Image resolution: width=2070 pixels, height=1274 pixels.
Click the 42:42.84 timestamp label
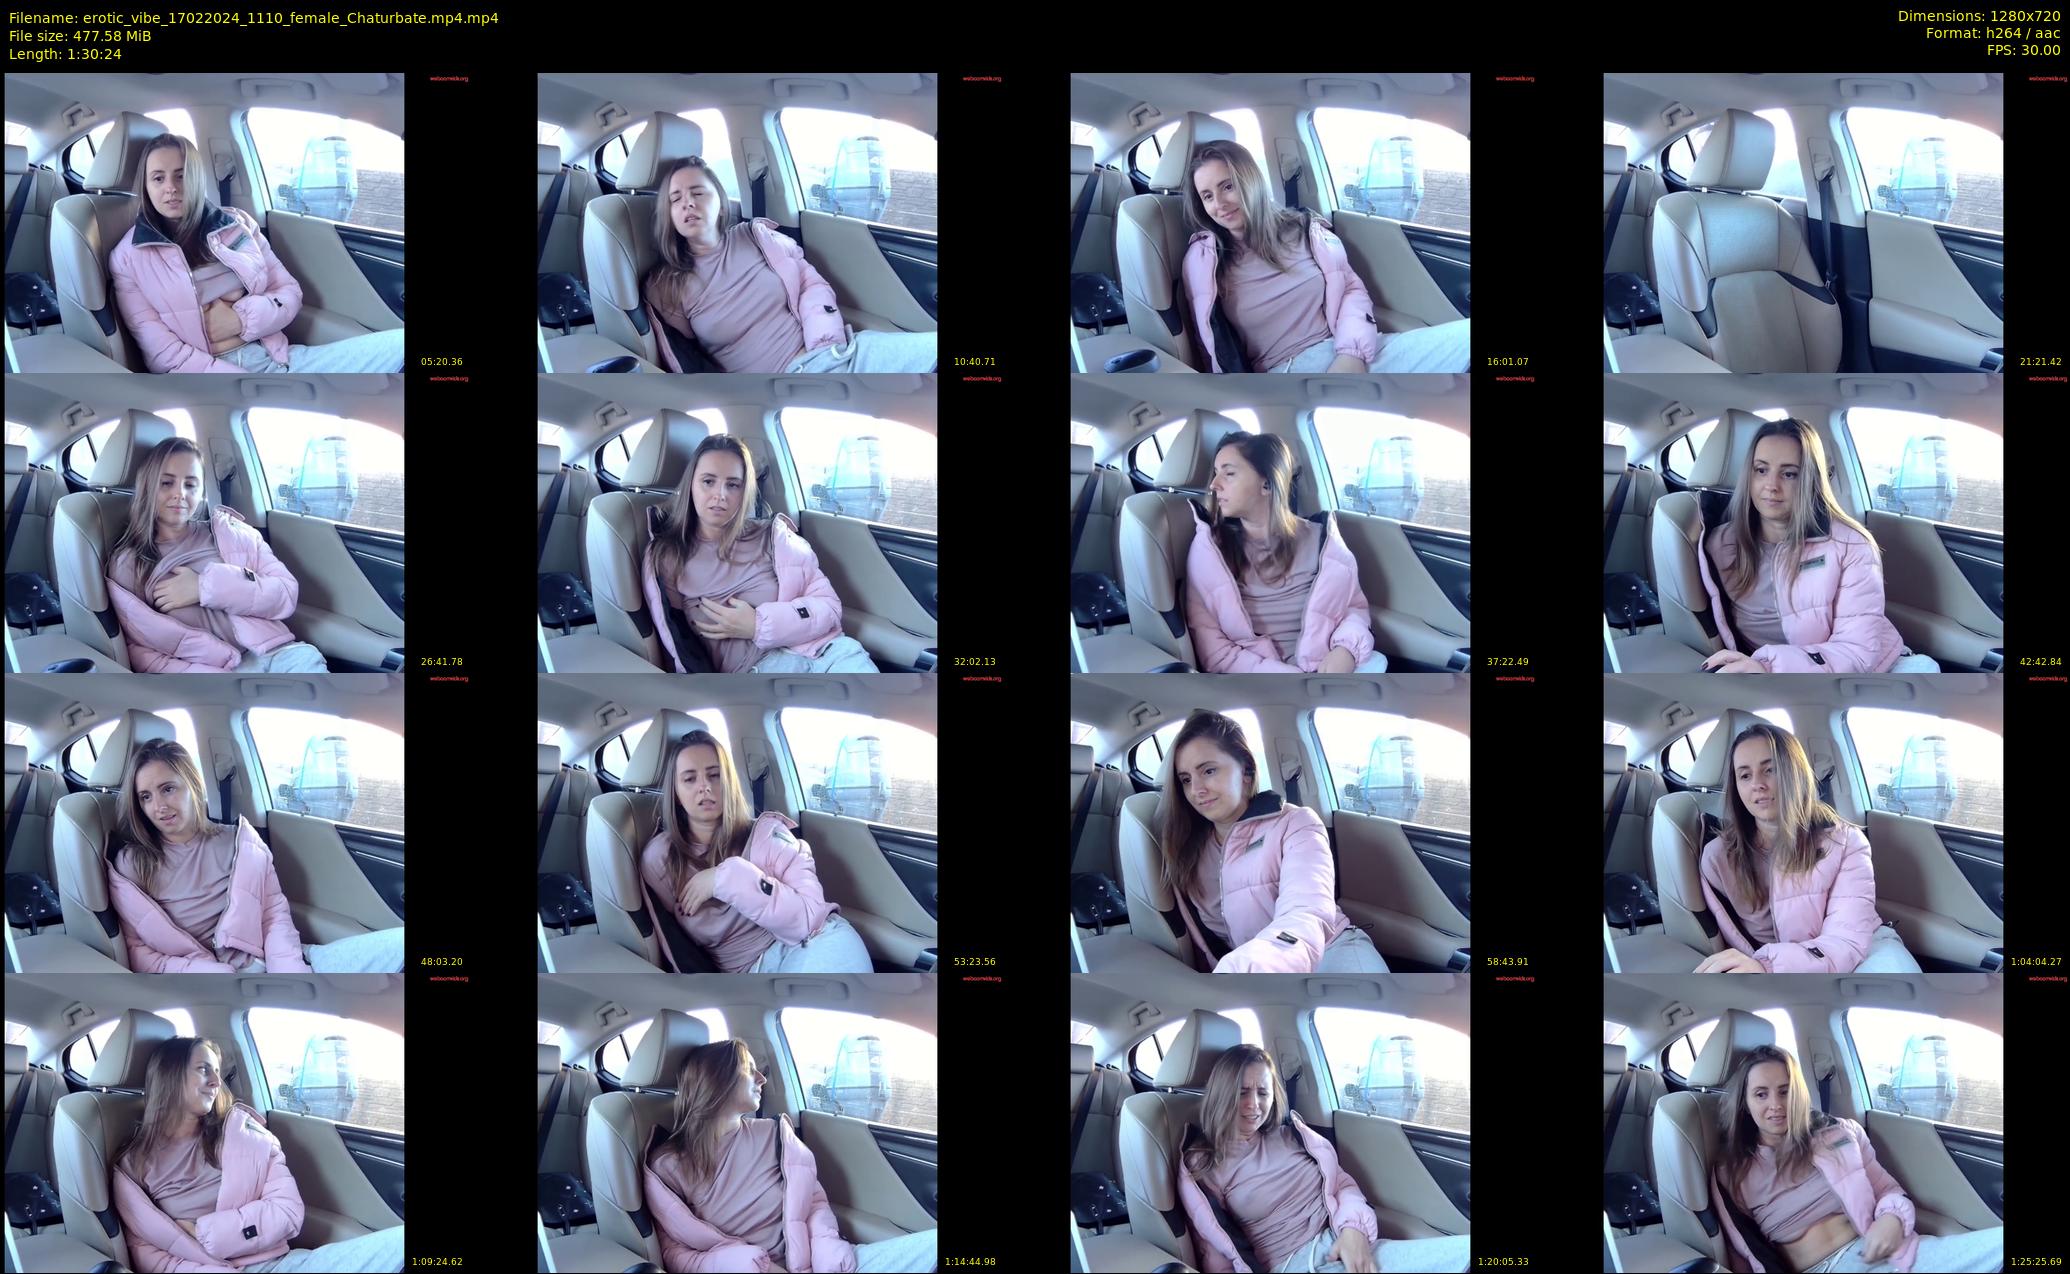(2041, 662)
